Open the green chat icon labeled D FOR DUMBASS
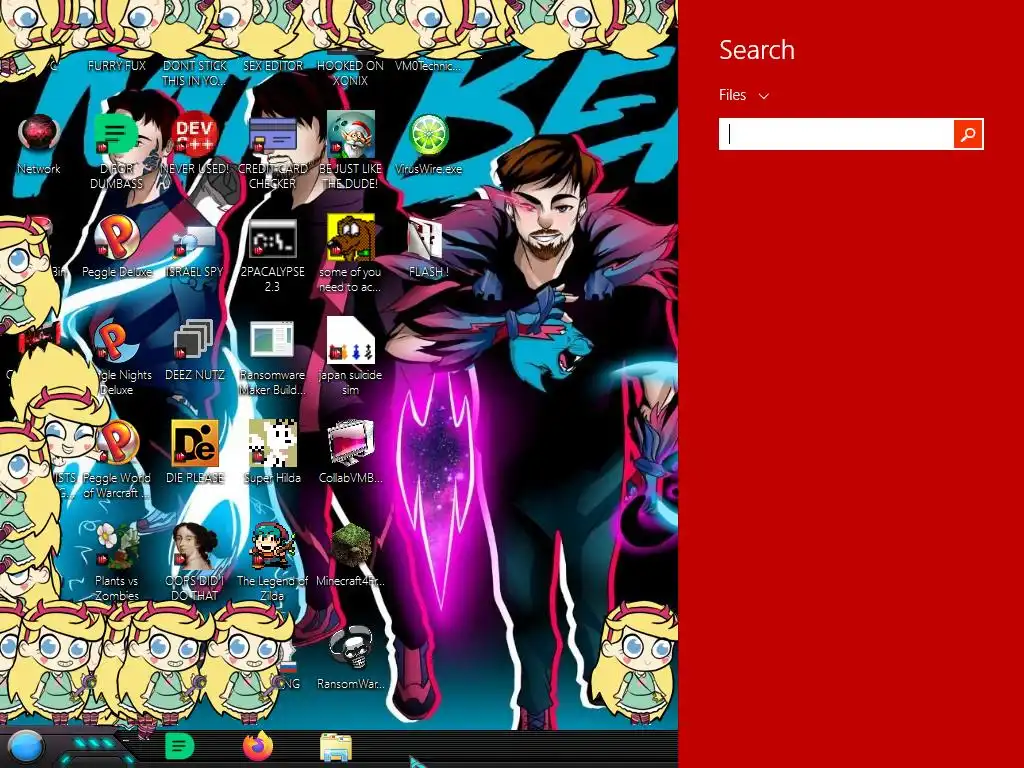Screen dimensions: 1024x768 click(116, 135)
